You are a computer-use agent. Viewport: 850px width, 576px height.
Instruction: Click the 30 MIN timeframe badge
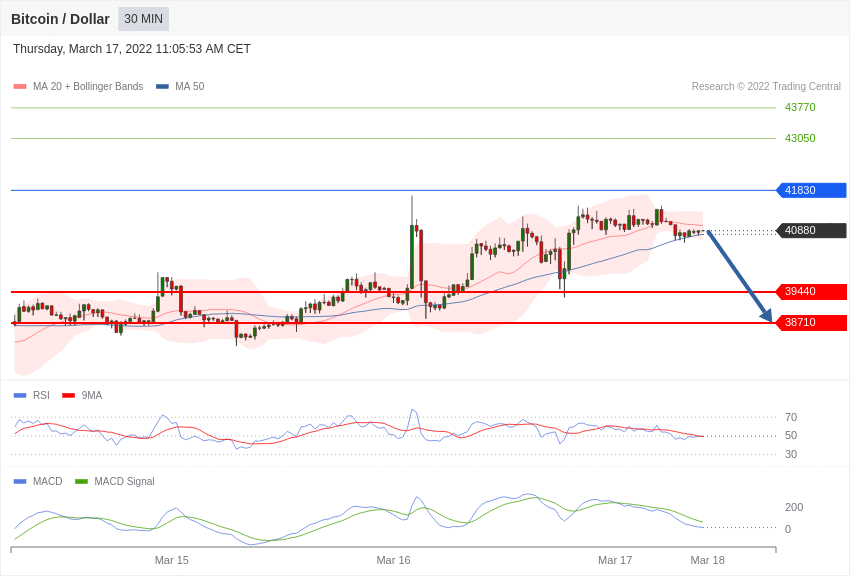coord(144,19)
